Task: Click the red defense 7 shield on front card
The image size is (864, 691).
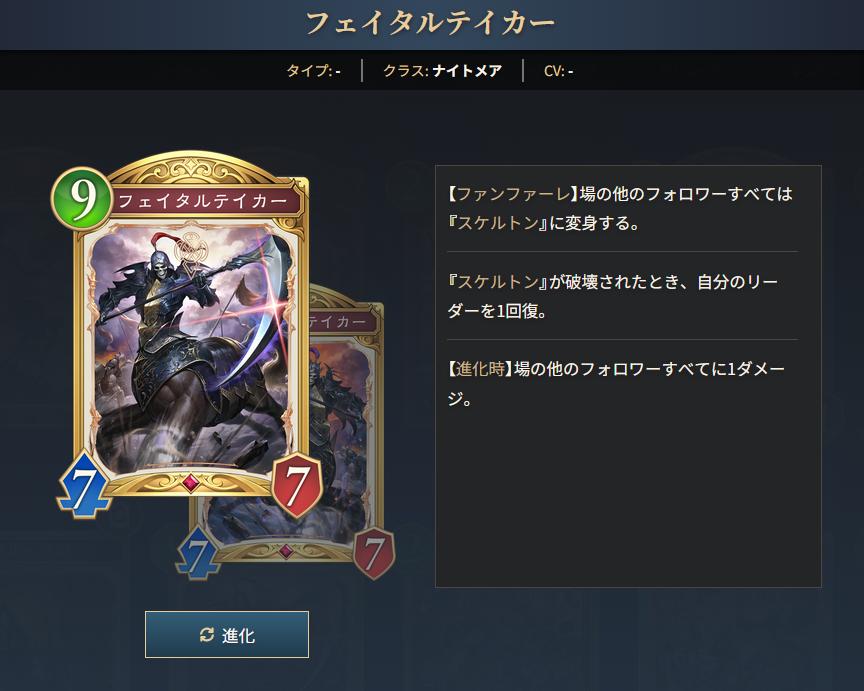Action: point(296,484)
